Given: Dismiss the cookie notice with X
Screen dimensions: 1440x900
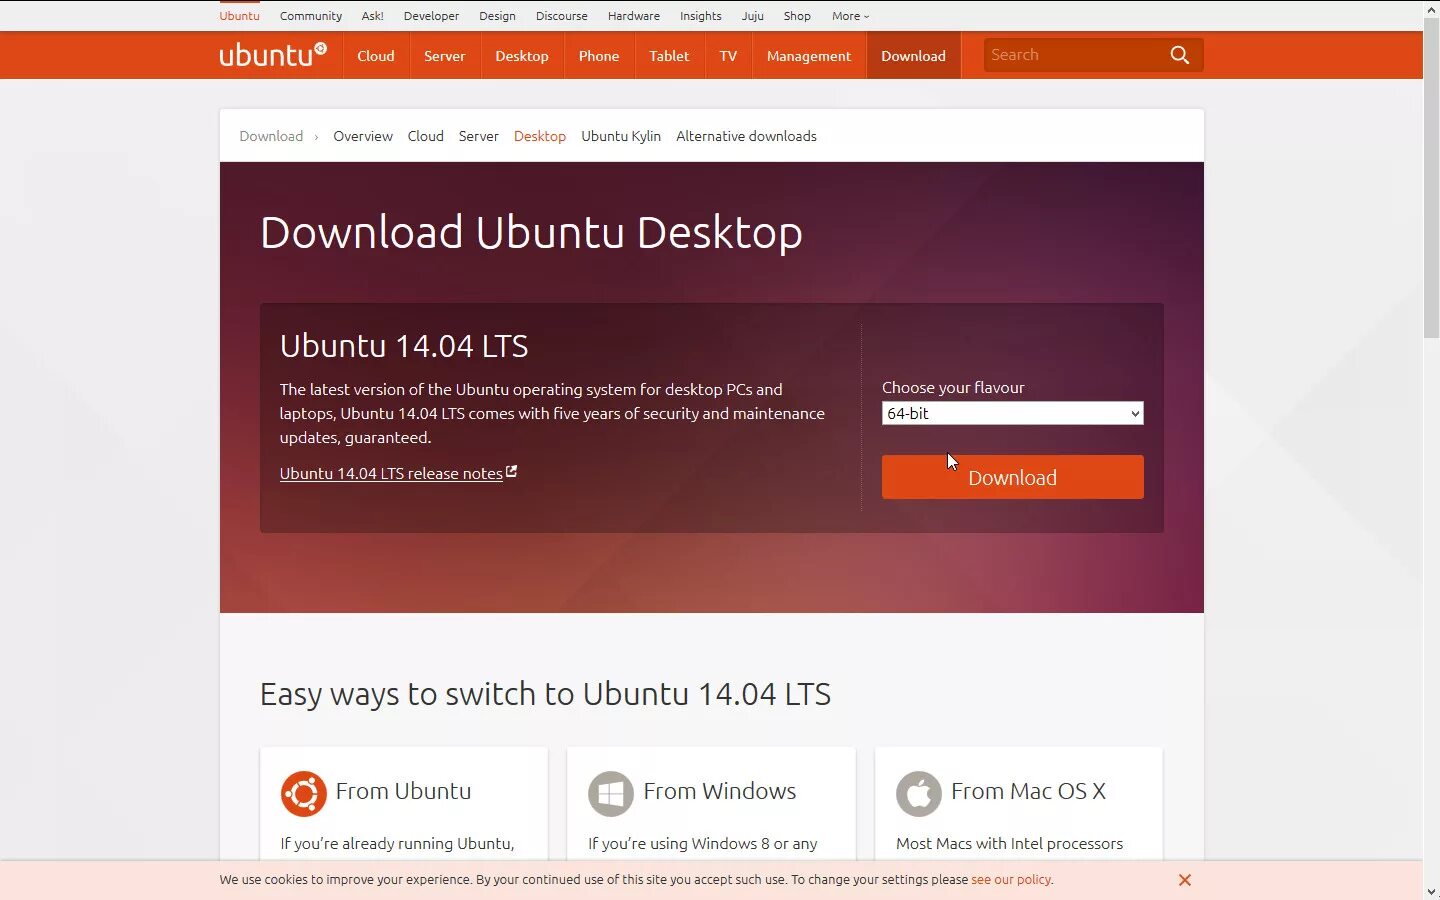Looking at the screenshot, I should [1185, 880].
